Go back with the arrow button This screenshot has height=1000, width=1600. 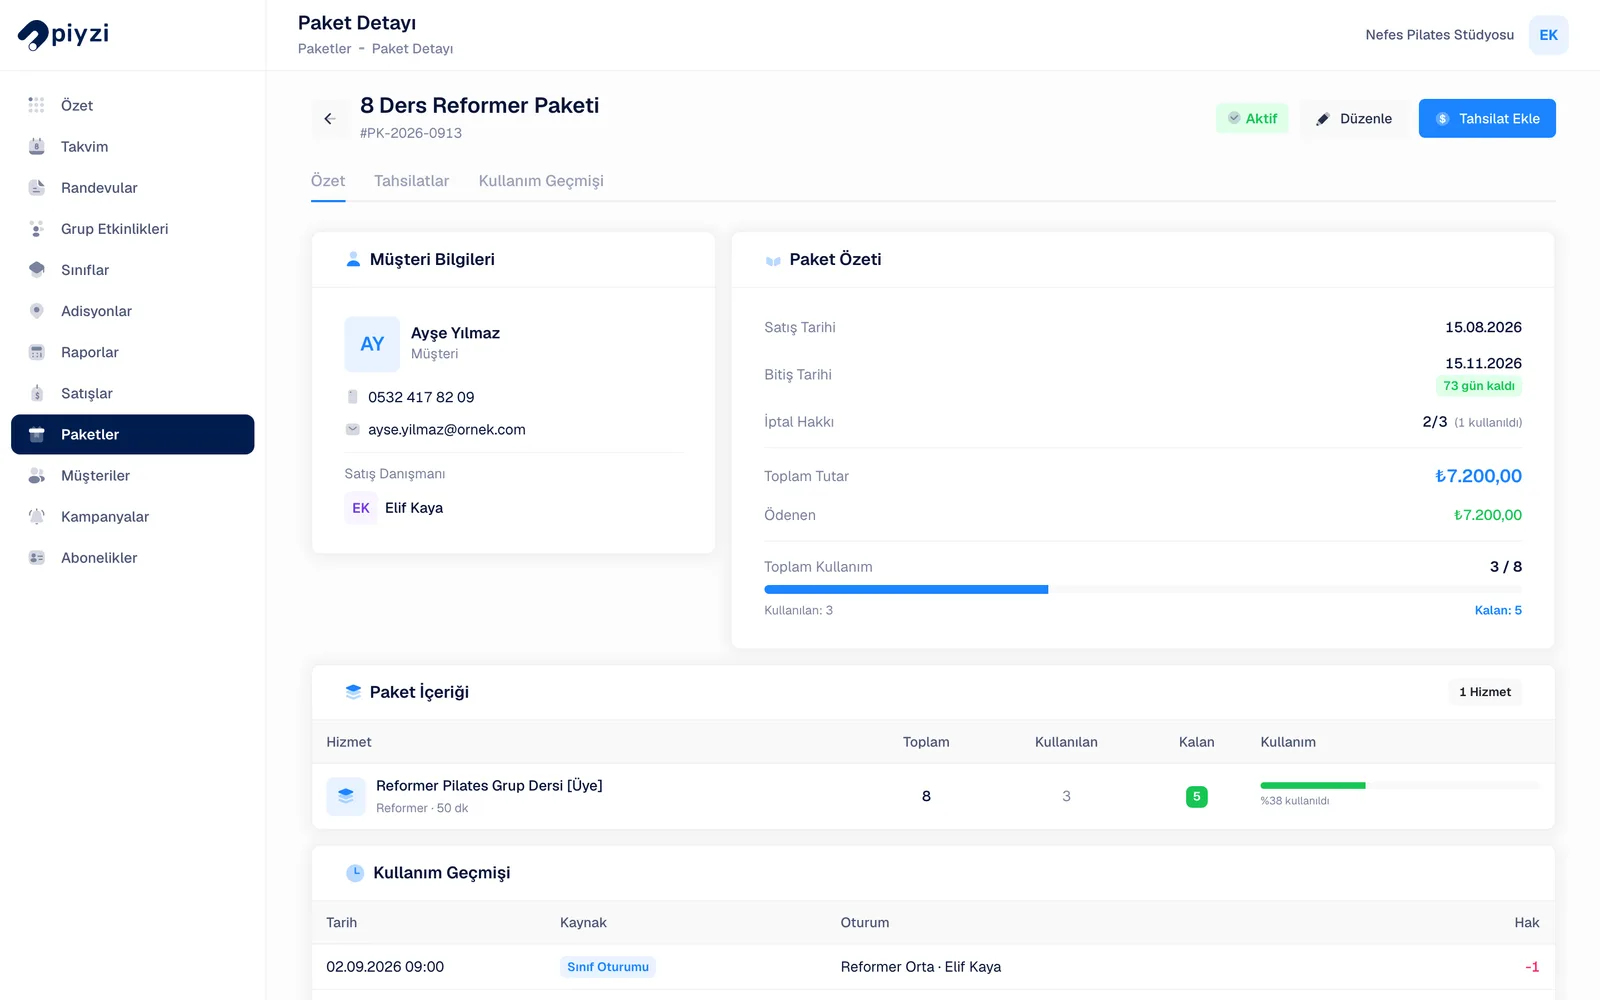(x=329, y=119)
